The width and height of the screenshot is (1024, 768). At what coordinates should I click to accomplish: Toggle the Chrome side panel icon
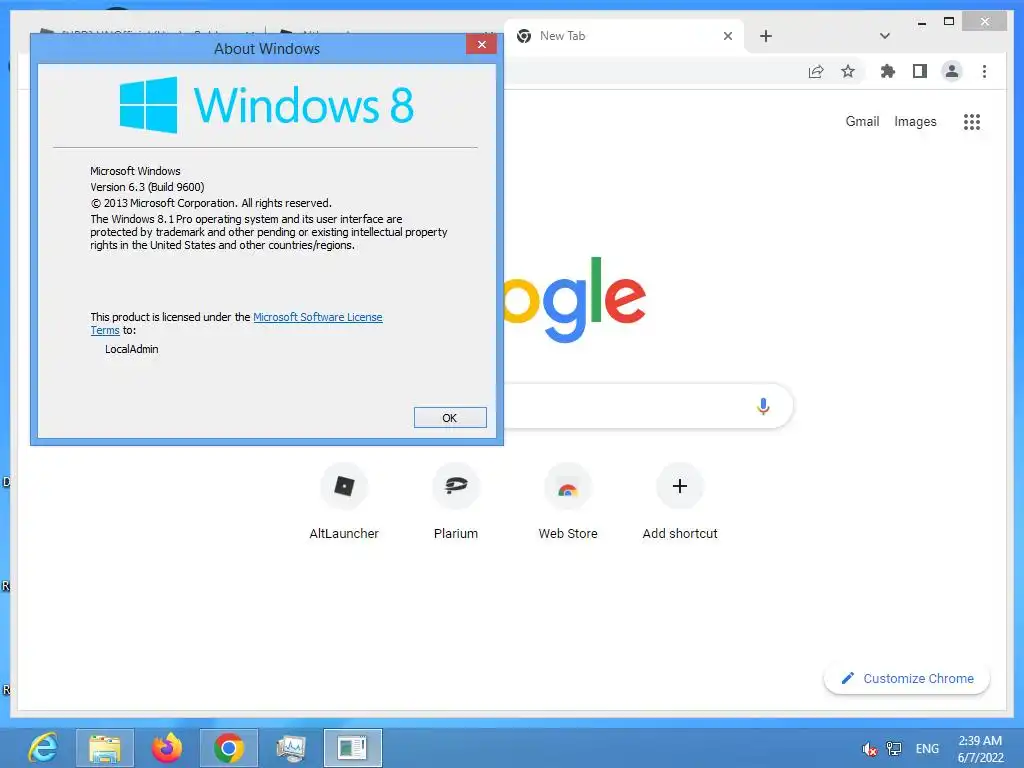[920, 71]
